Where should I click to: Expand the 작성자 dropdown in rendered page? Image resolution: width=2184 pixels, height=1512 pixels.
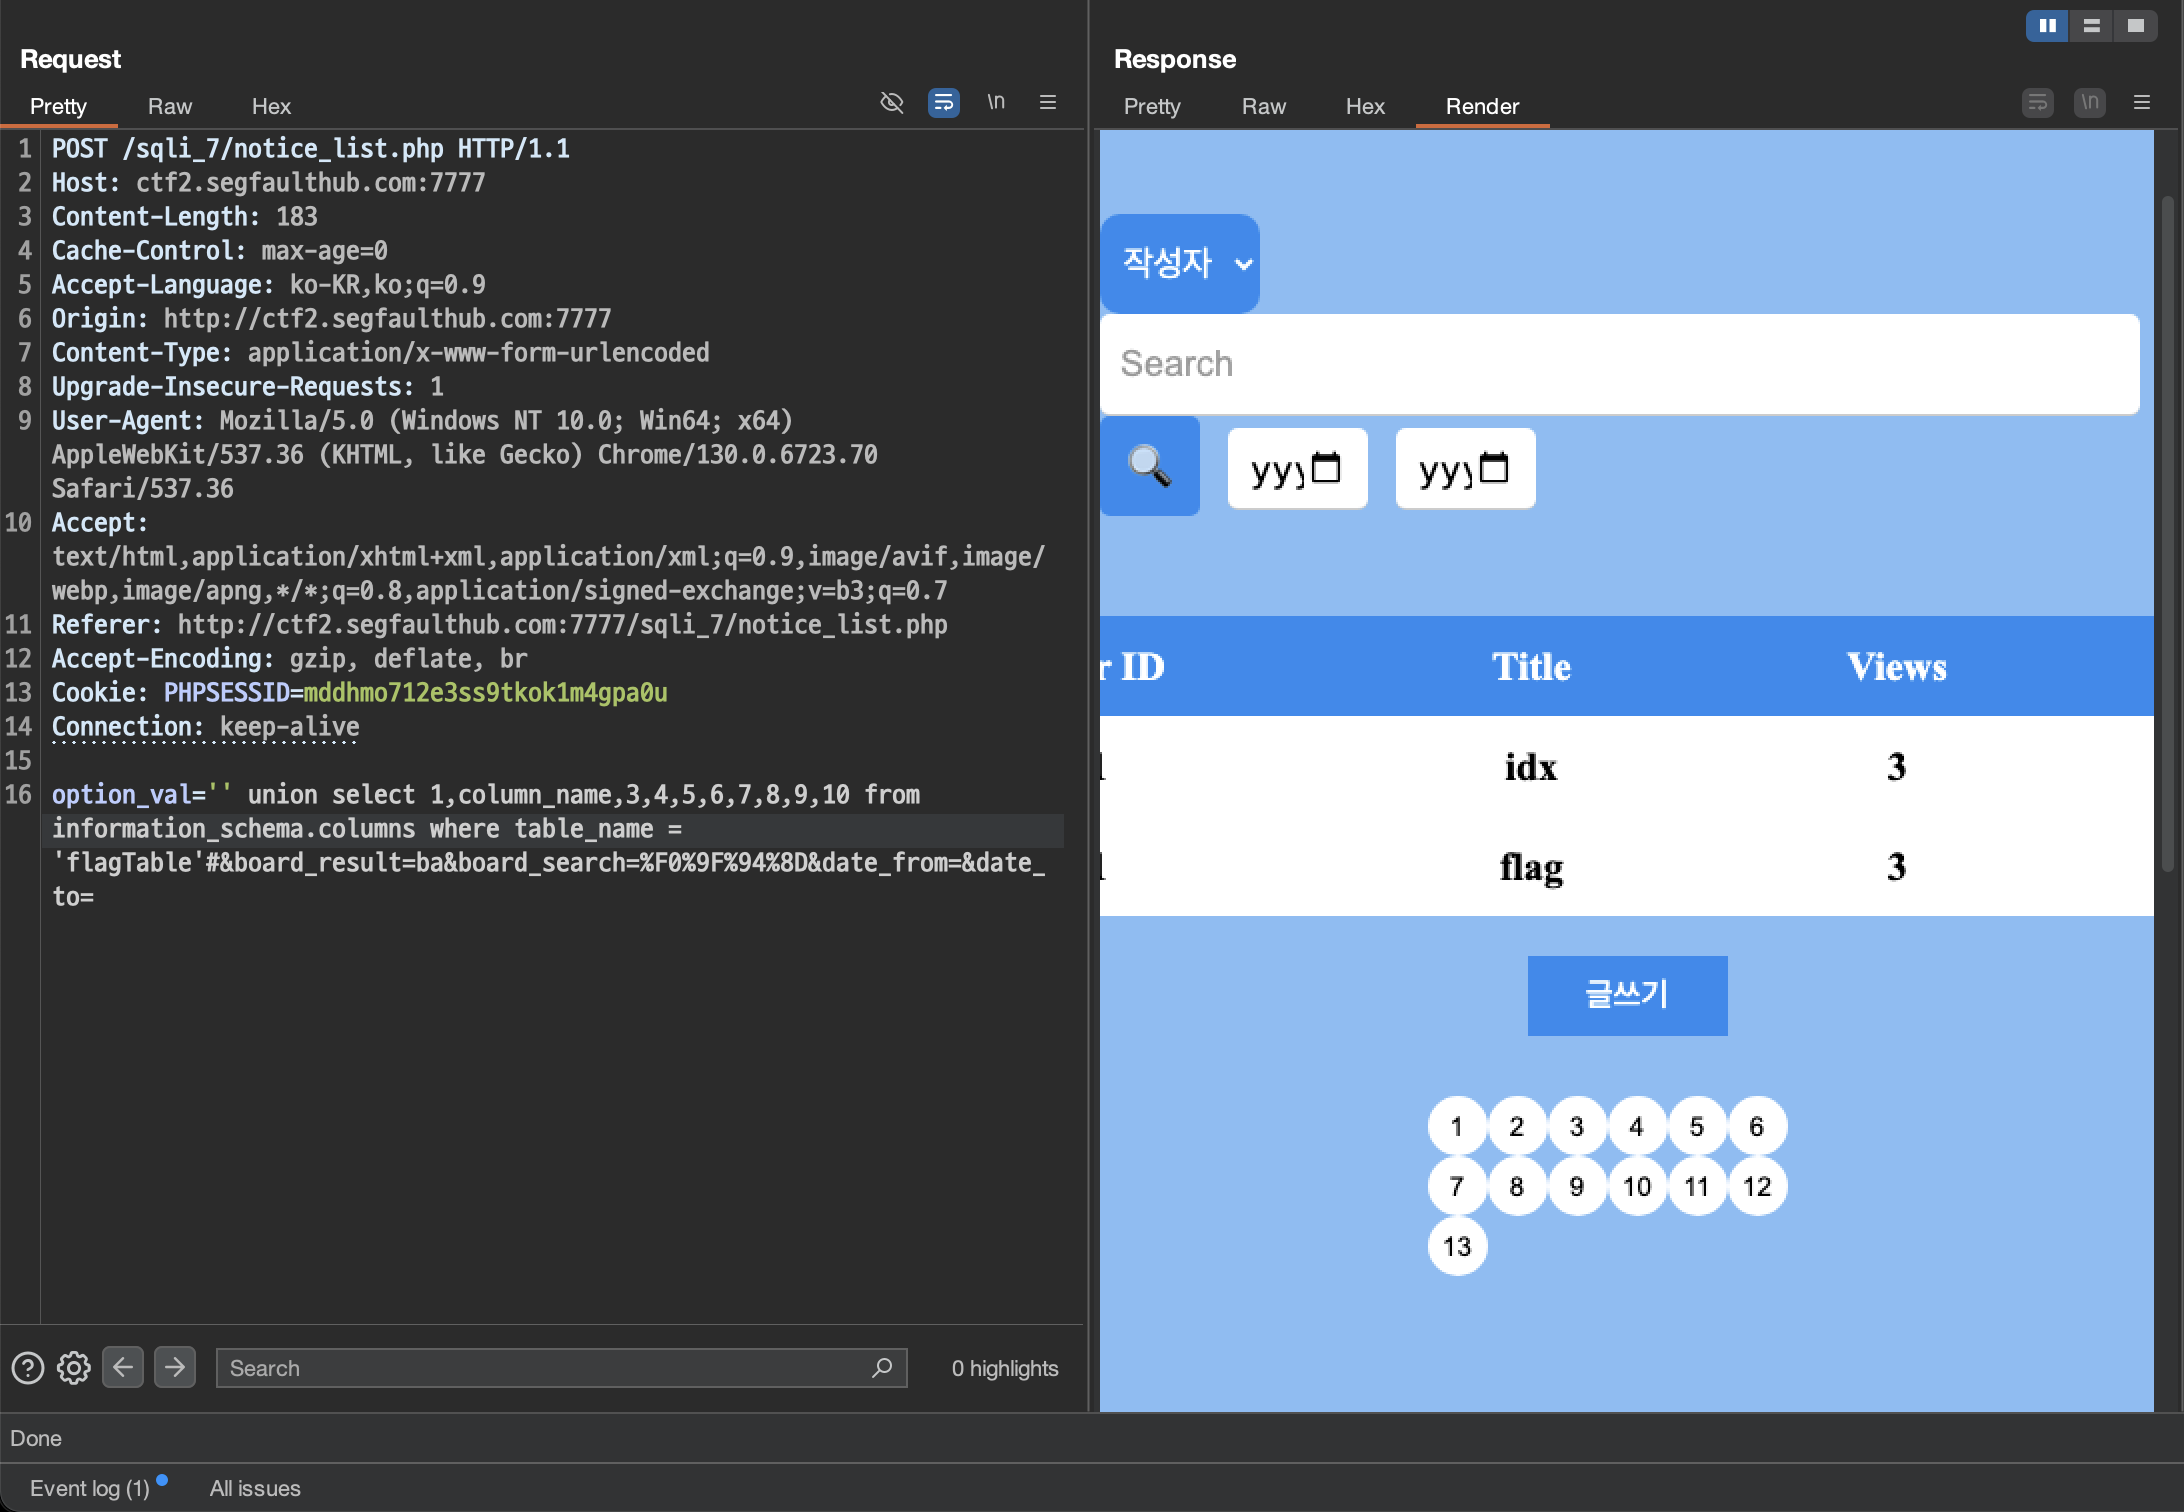(1180, 263)
